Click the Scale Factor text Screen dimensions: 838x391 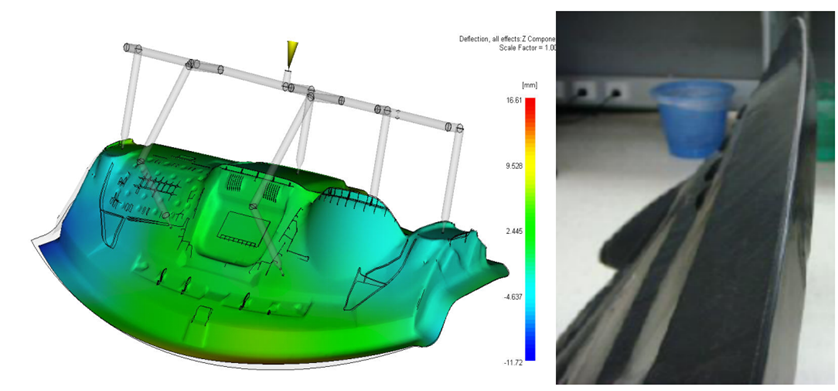[x=527, y=48]
